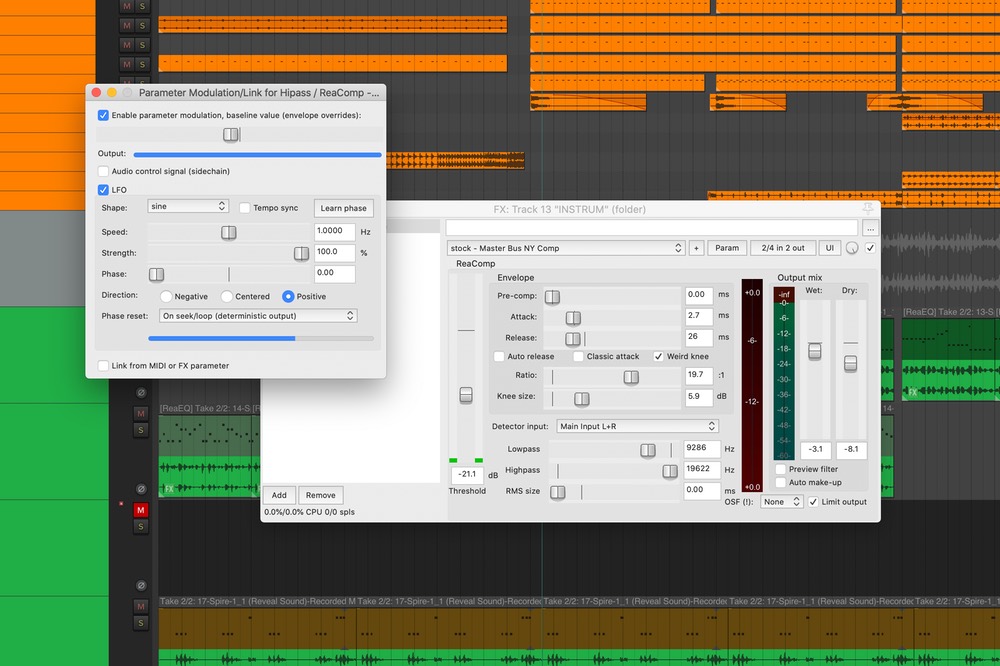This screenshot has height=666, width=1000.
Task: Click the FX badge on the green ReaEQ item
Action: pos(169,489)
